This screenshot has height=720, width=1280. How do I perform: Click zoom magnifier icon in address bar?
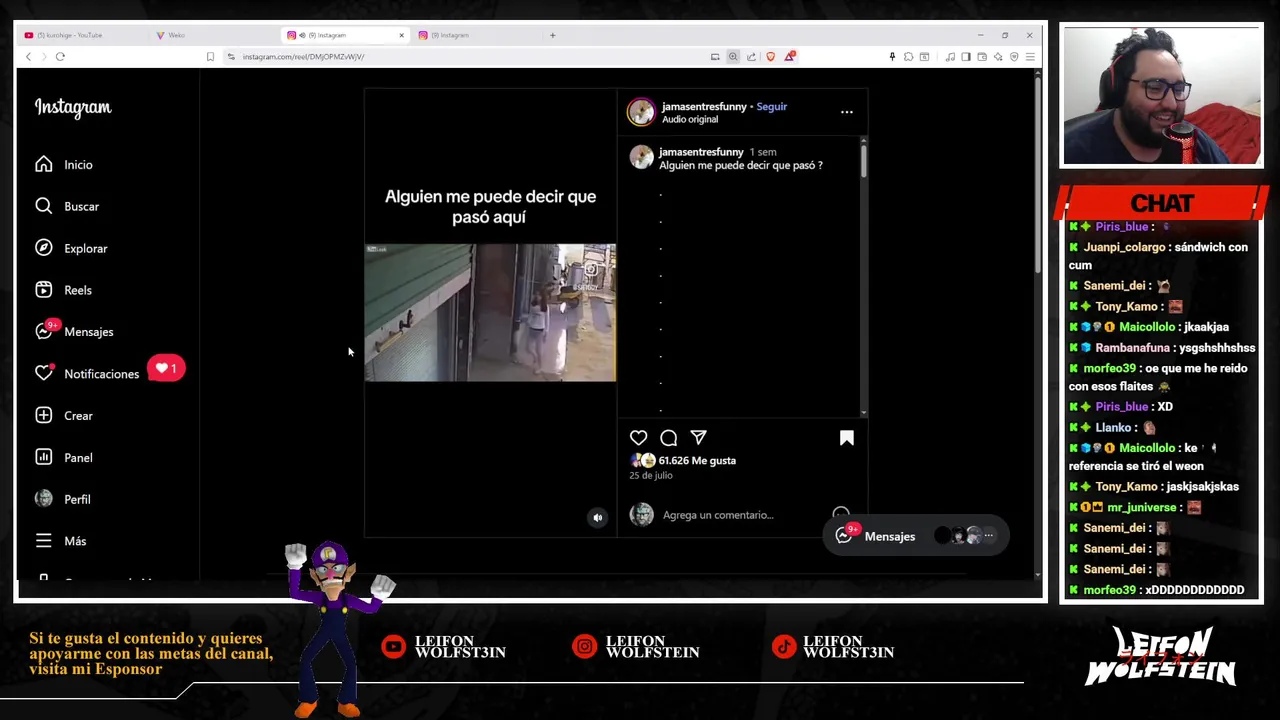(x=733, y=56)
